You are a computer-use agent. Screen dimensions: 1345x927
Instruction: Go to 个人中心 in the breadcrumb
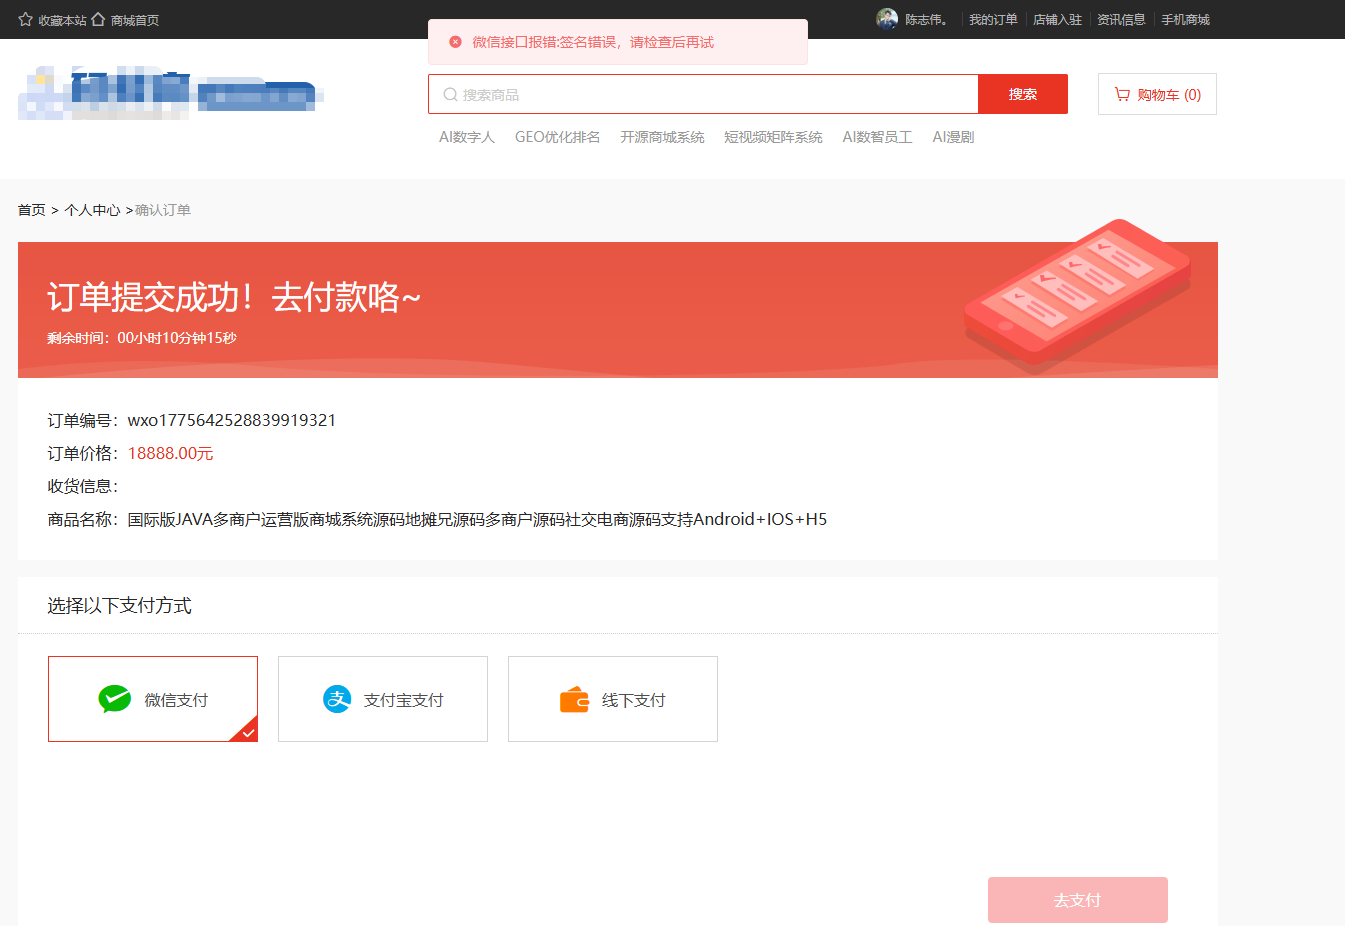point(92,210)
